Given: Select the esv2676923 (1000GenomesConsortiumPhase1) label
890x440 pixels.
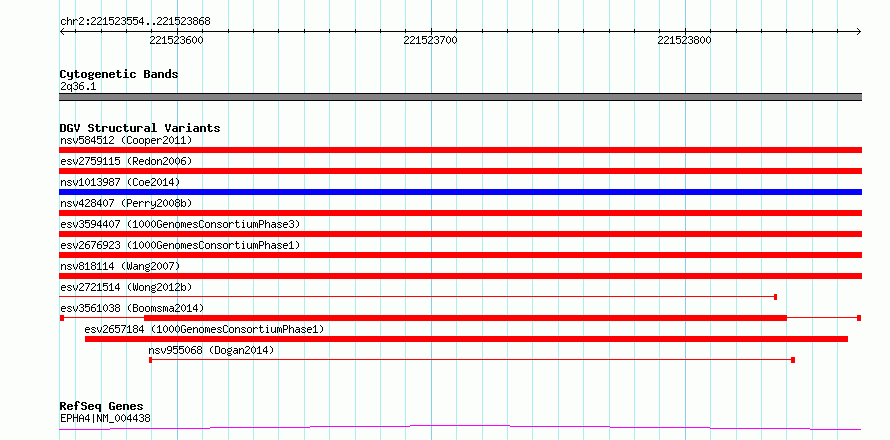Looking at the screenshot, I should (180, 245).
